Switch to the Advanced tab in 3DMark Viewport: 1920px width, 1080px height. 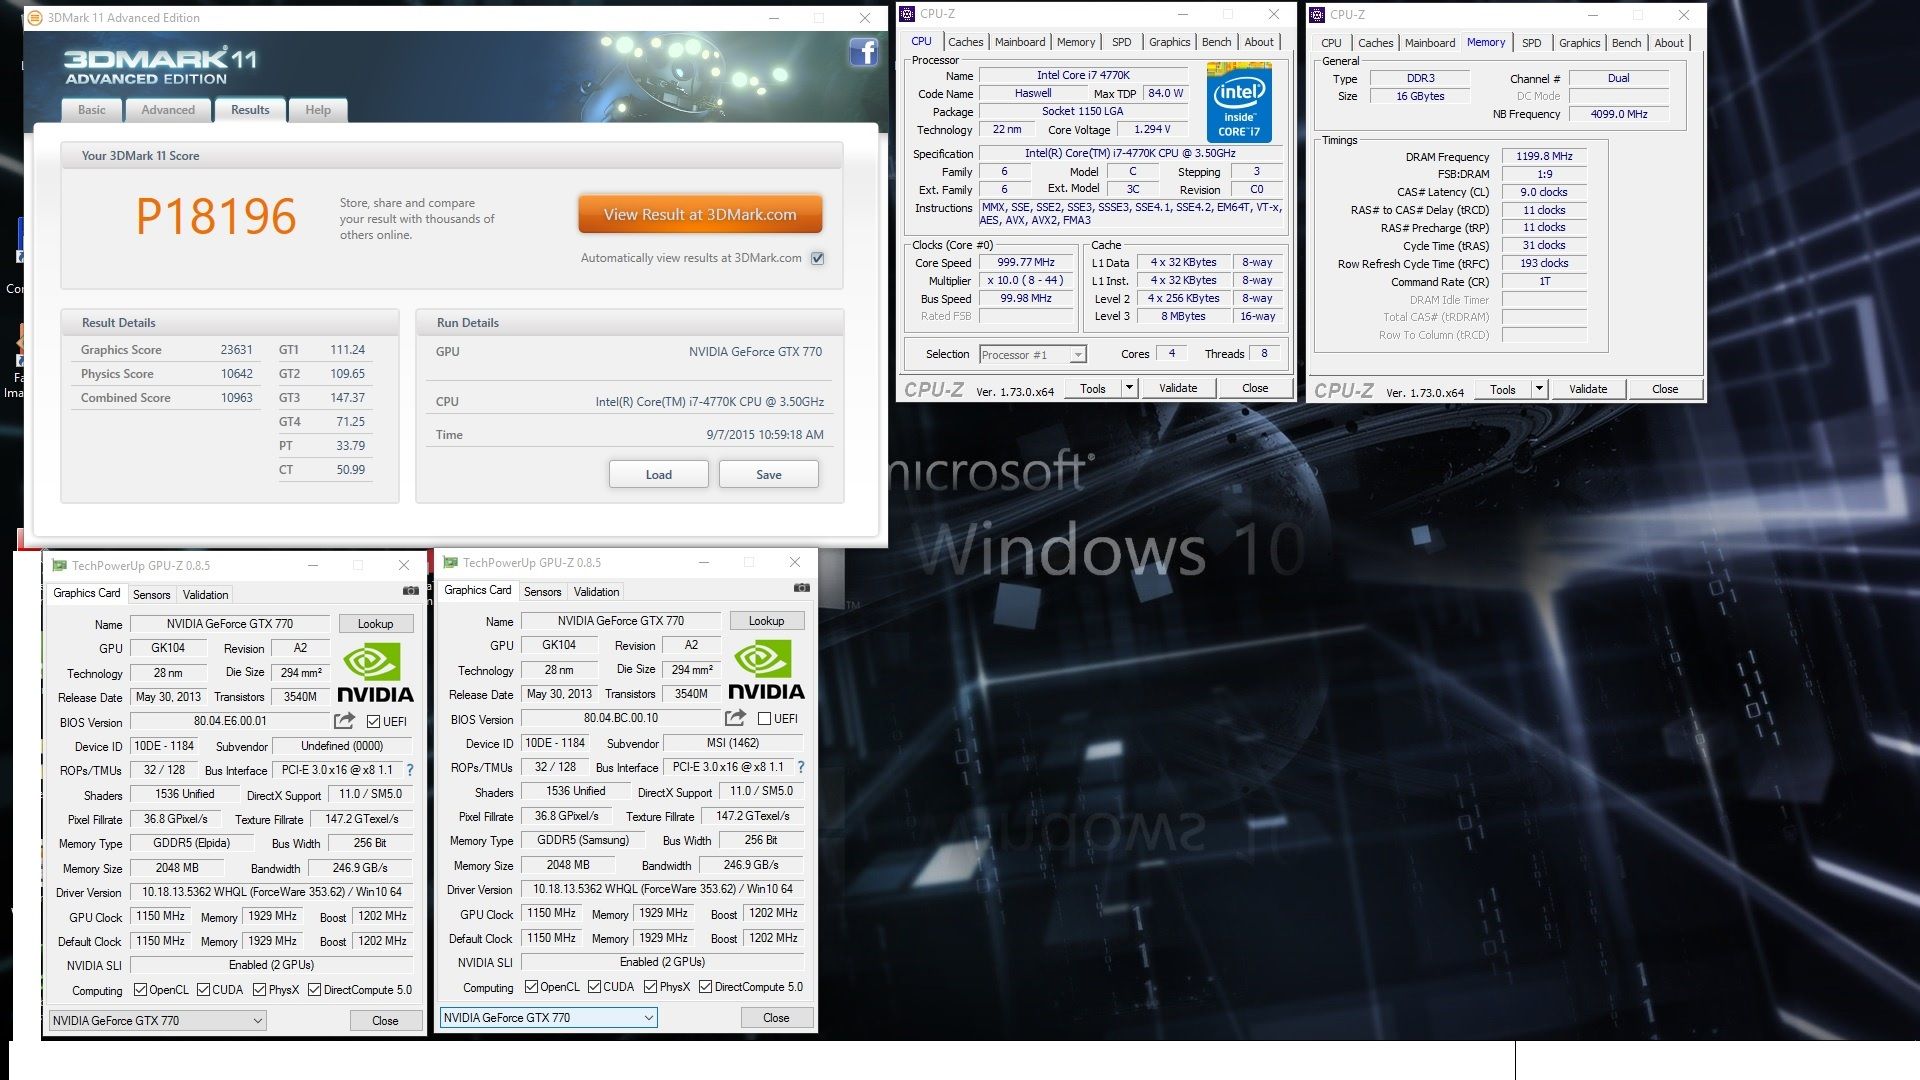click(x=168, y=110)
